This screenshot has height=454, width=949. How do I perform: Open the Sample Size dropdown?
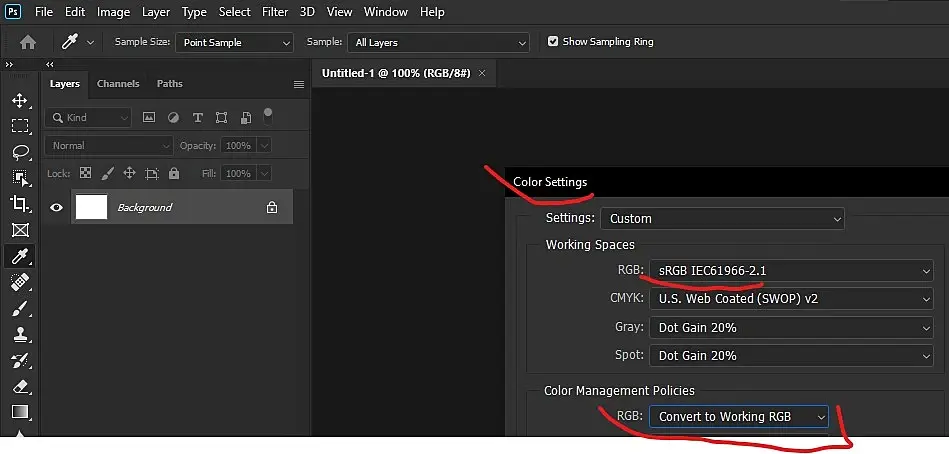tap(234, 42)
